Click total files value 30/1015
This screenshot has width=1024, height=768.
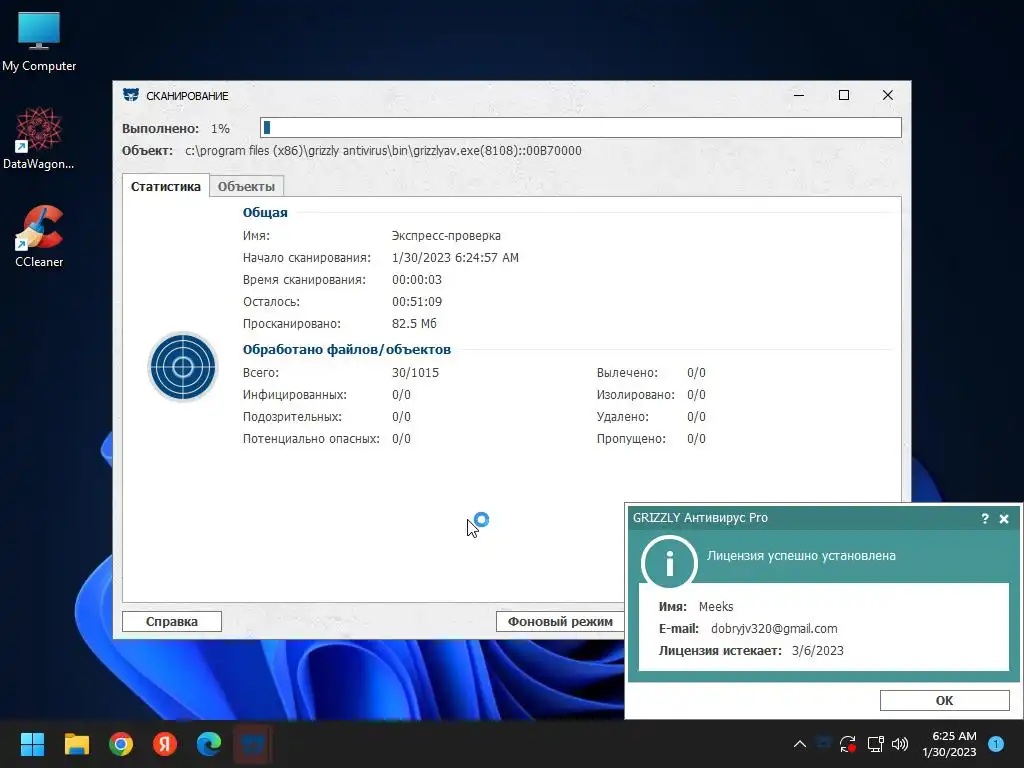[415, 373]
